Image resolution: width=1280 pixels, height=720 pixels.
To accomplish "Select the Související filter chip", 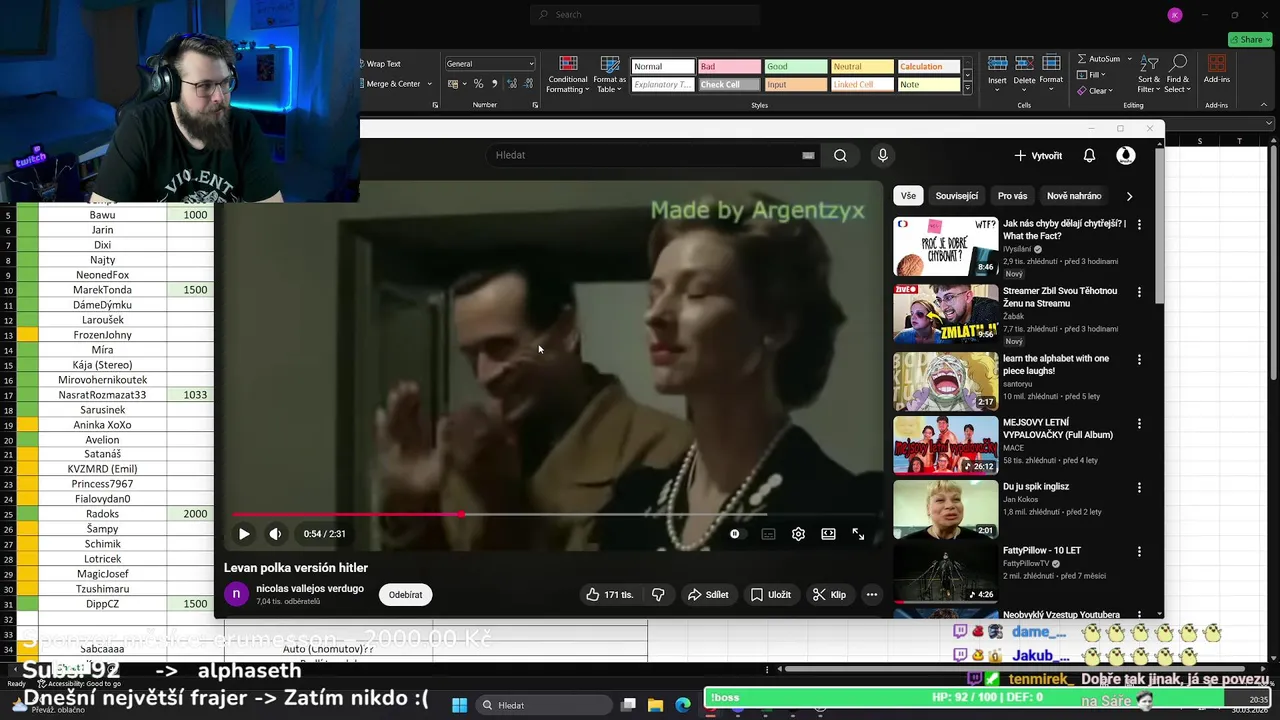I will point(957,196).
